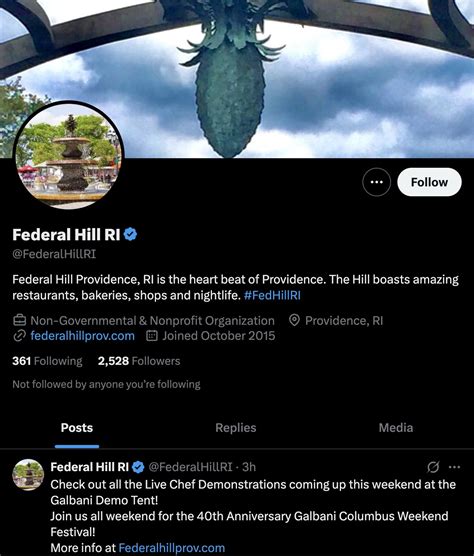Click the briefcase category icon

click(x=19, y=321)
